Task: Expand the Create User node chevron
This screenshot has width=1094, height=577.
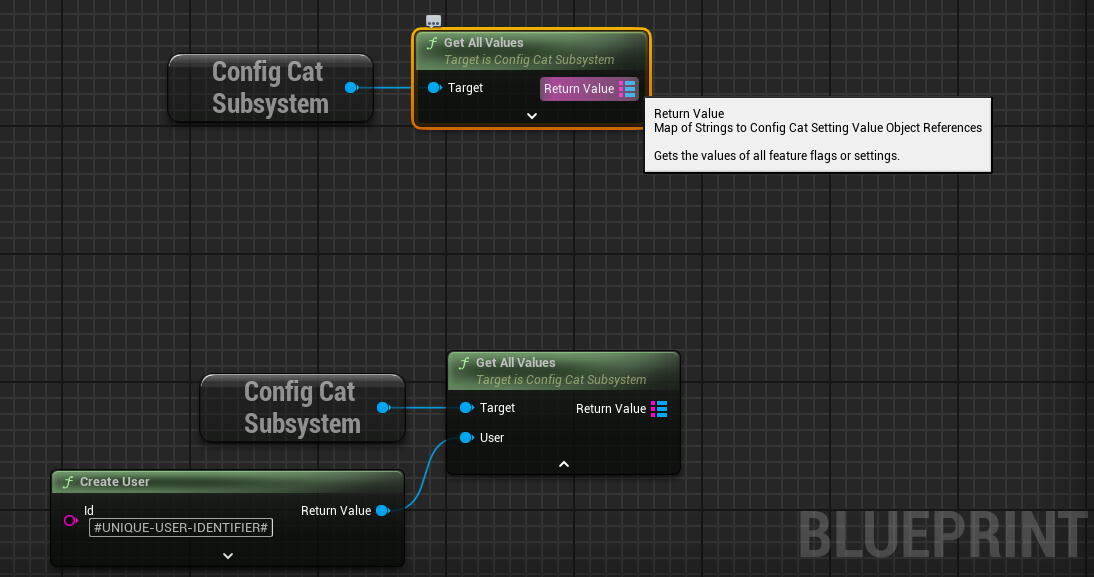Action: [x=227, y=555]
